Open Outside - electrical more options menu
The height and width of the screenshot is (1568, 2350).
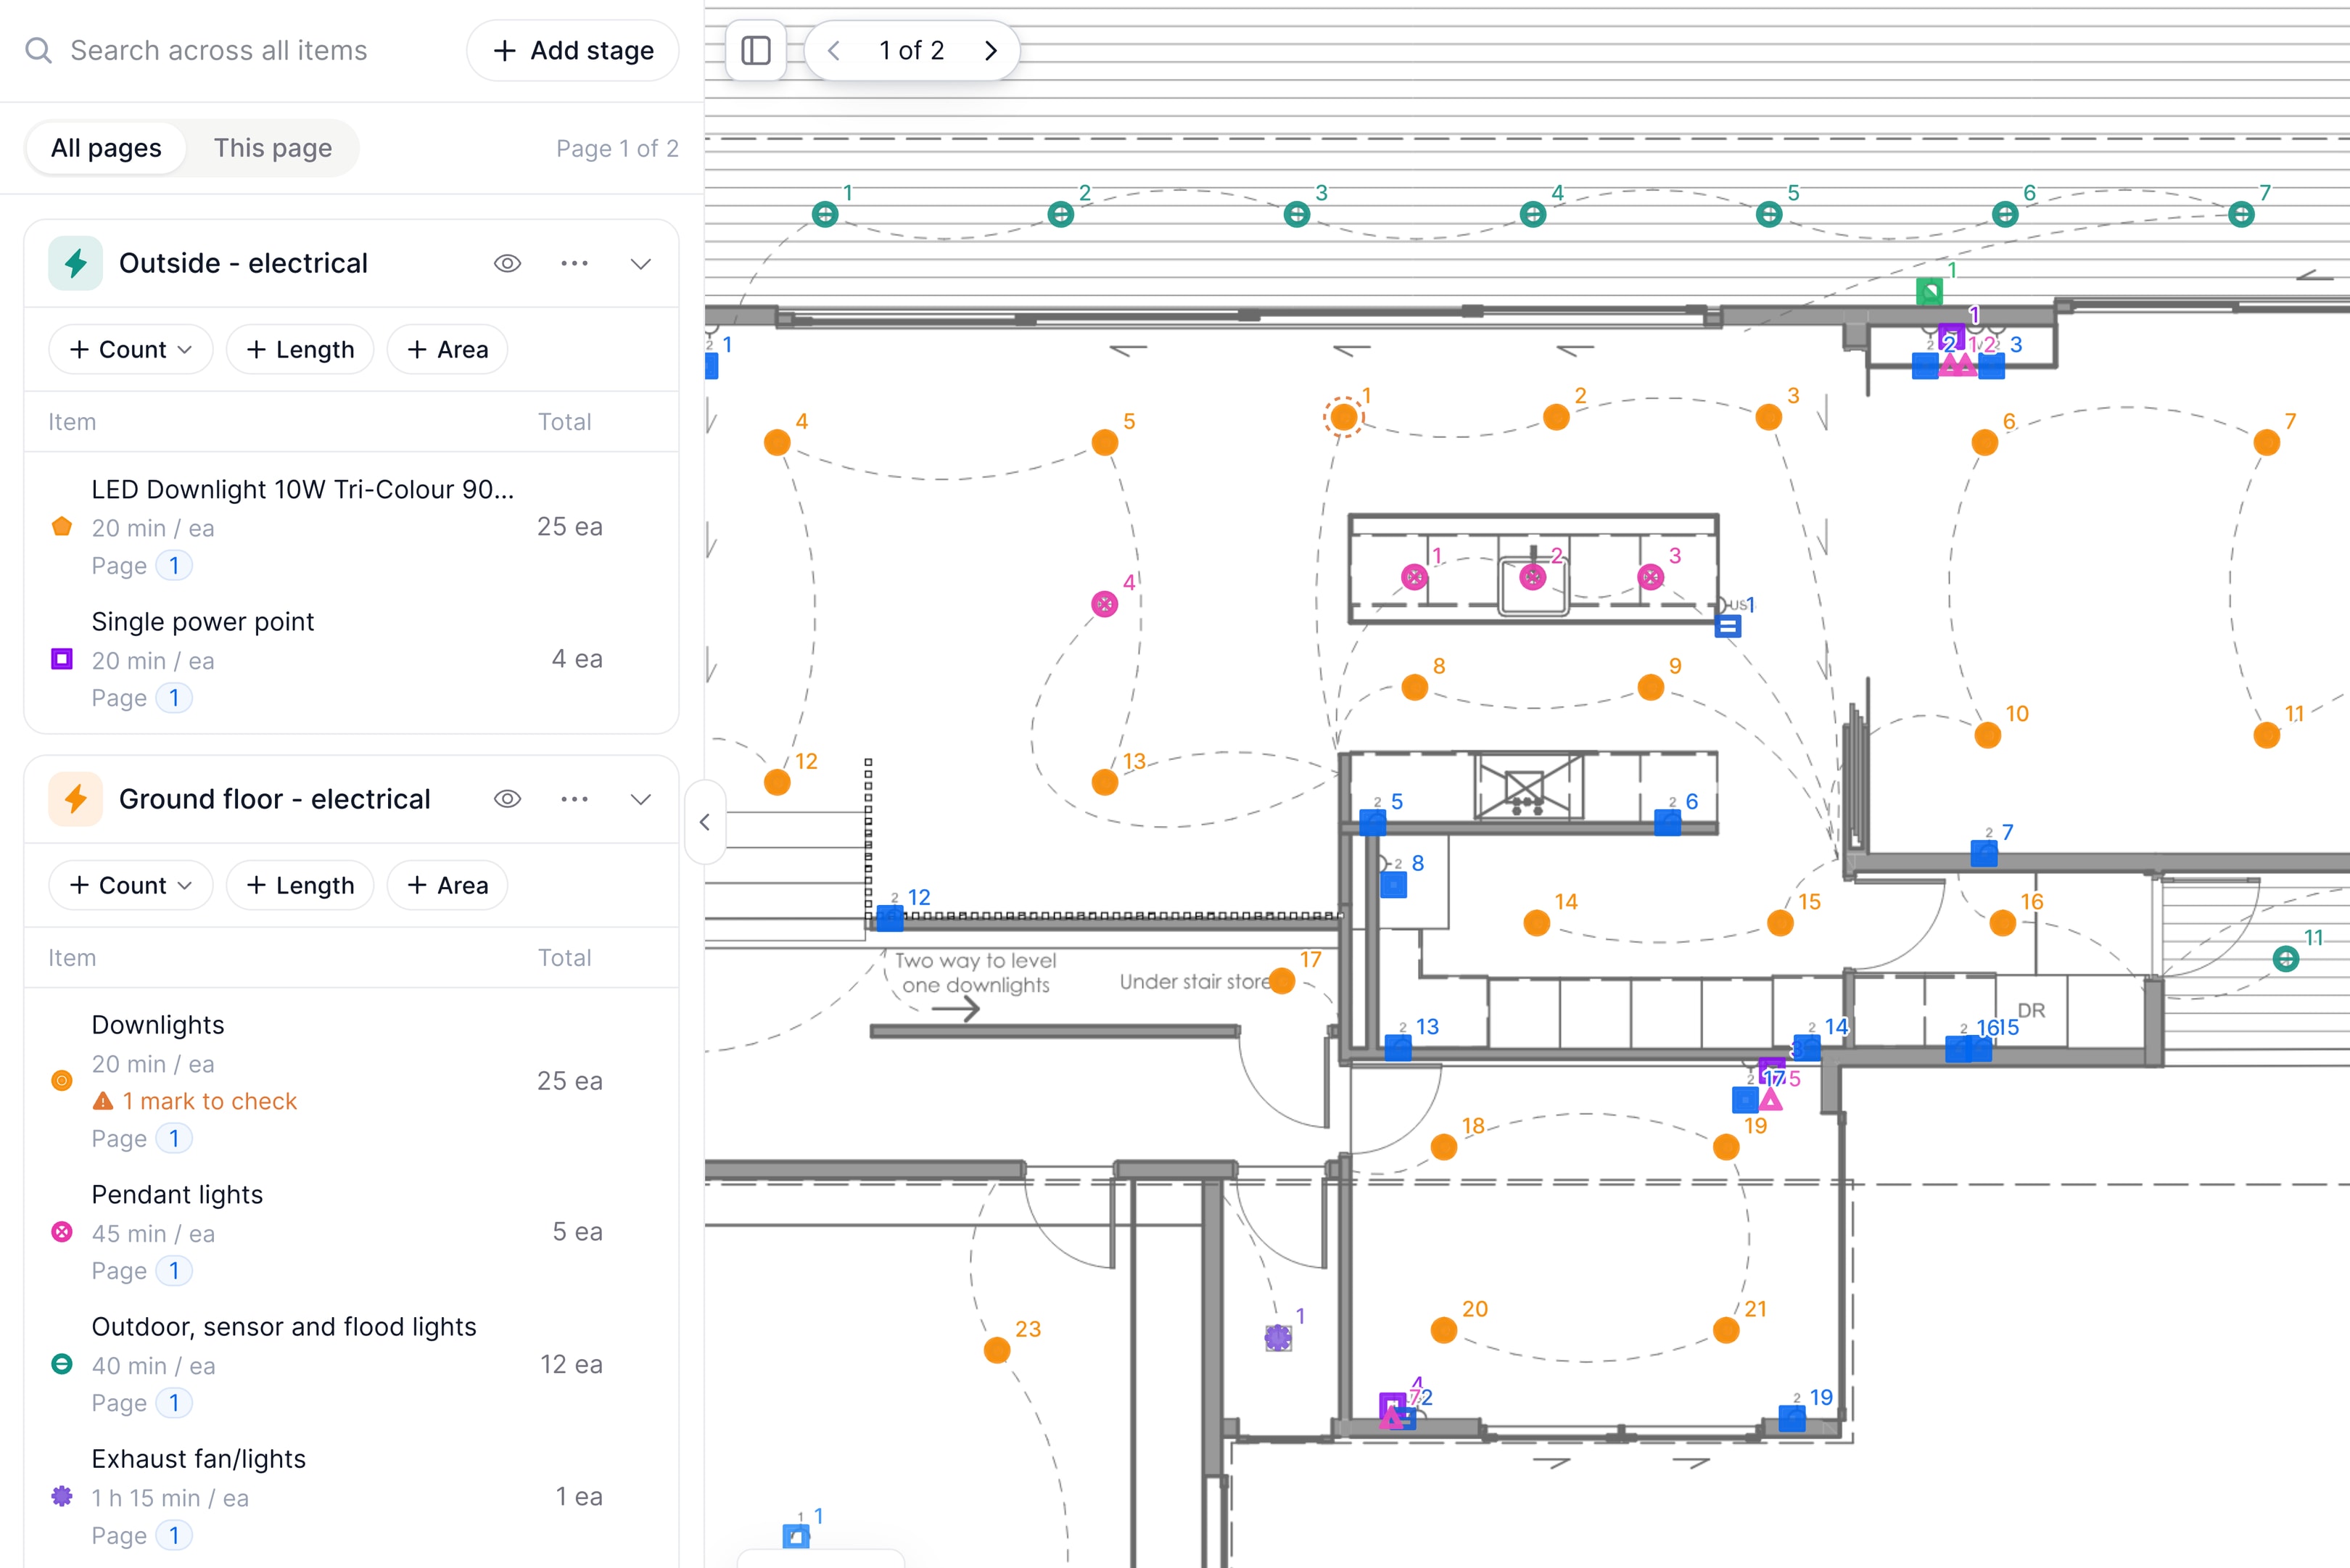coord(574,263)
